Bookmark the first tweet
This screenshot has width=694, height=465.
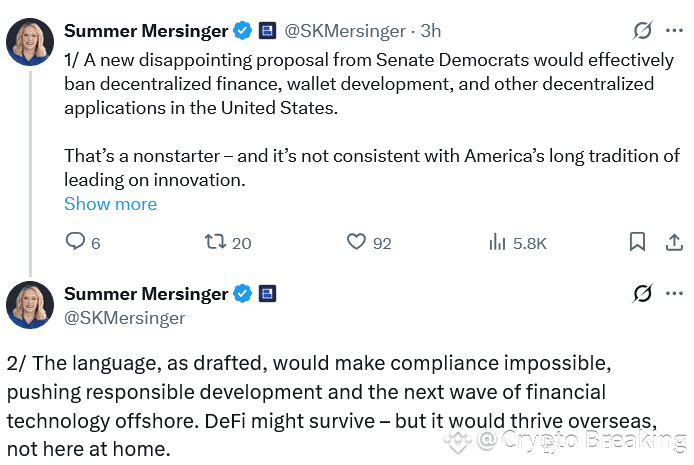[637, 242]
